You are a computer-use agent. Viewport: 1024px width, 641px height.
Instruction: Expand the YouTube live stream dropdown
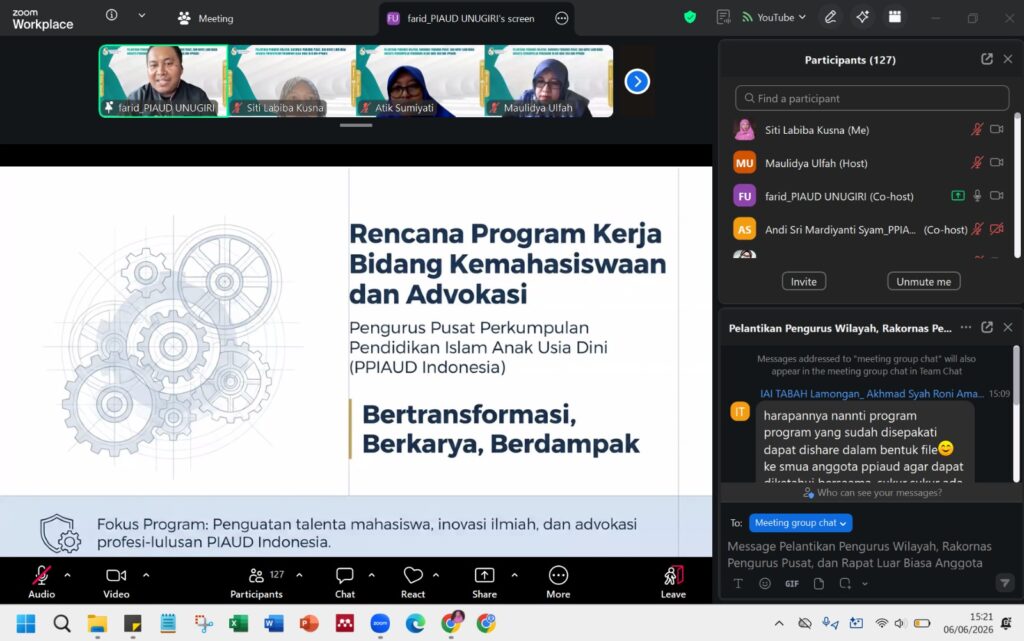point(774,18)
